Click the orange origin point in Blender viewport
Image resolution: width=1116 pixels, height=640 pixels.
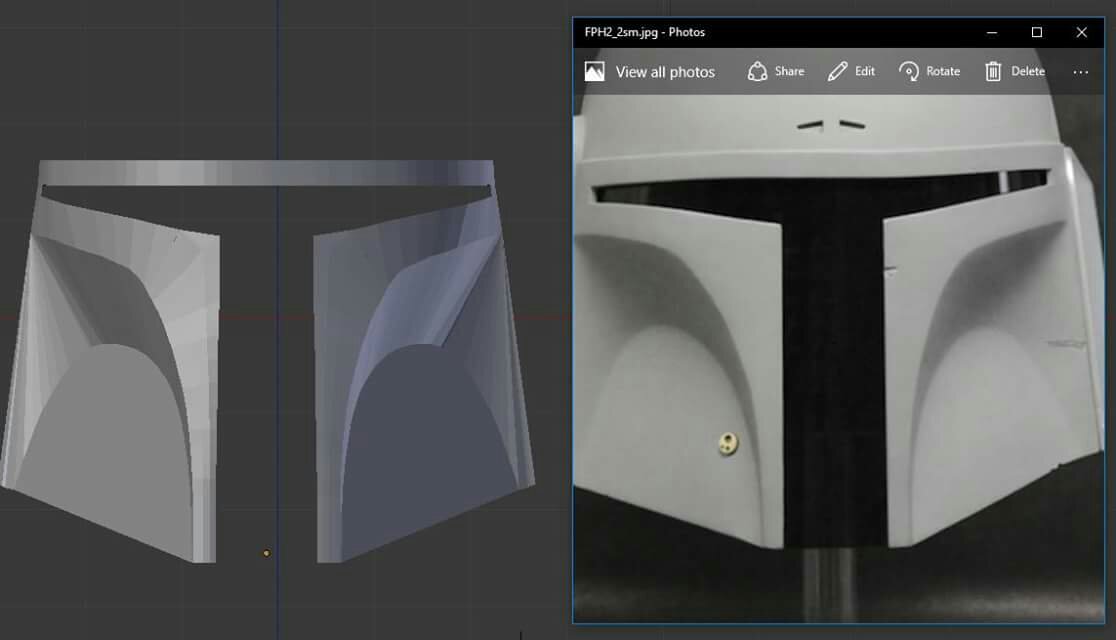[x=266, y=553]
